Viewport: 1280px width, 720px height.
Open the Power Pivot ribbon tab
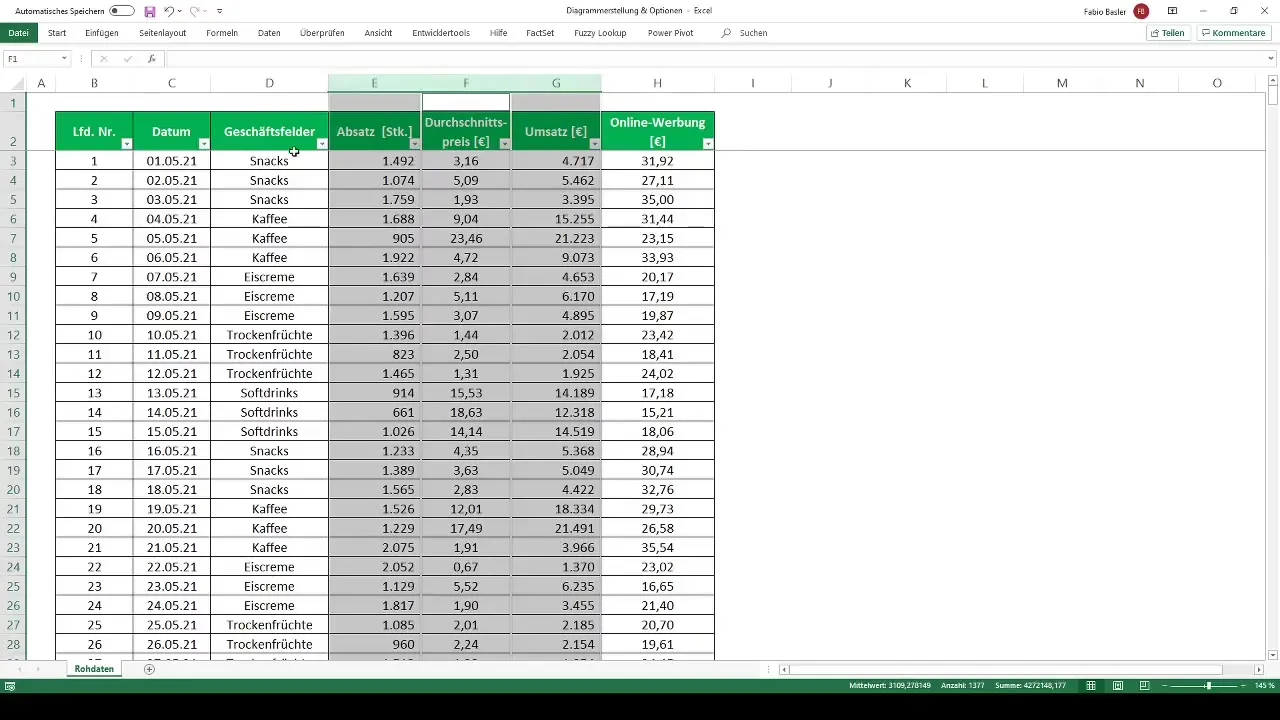(x=670, y=33)
